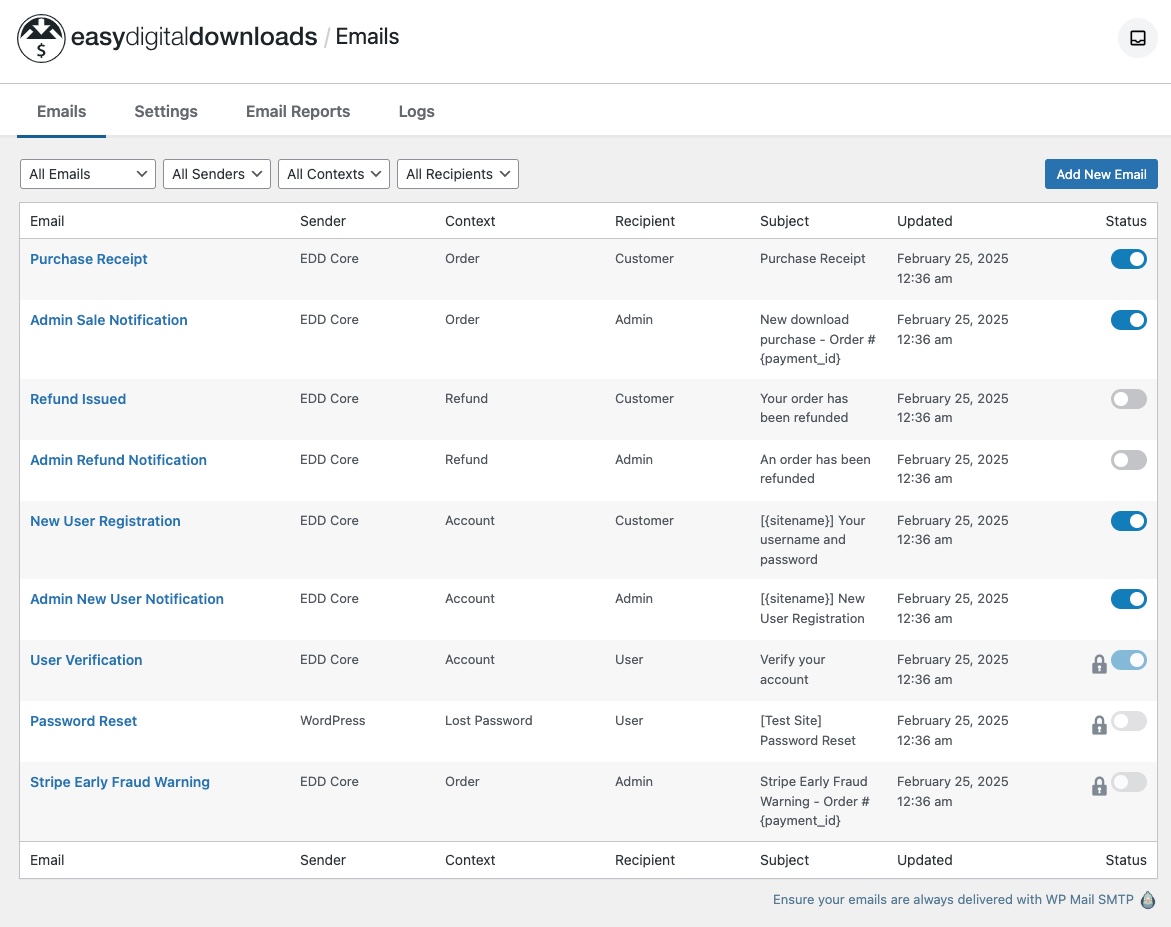Viewport: 1171px width, 927px height.
Task: Open the All Senders filter dropdown
Action: click(217, 174)
